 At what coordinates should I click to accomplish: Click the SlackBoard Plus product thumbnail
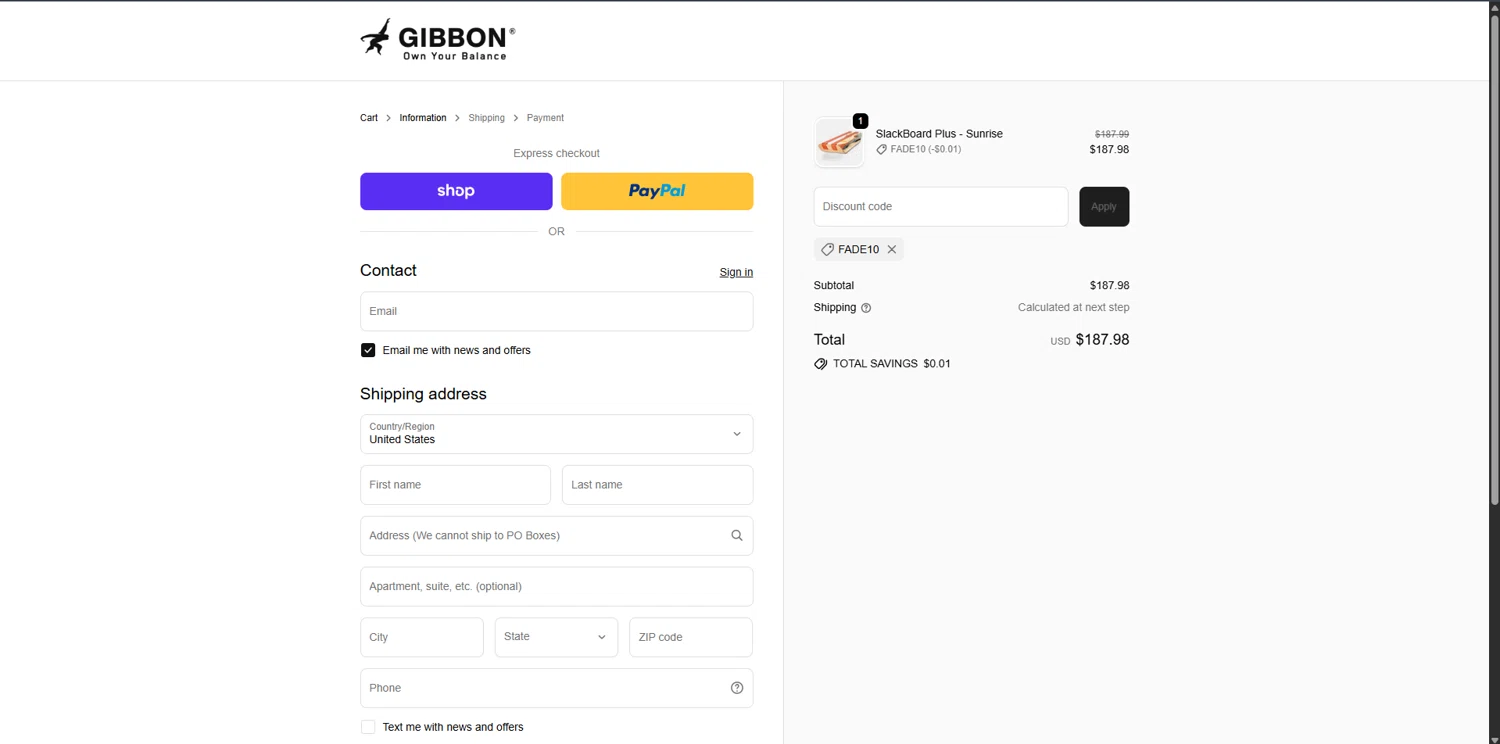point(839,142)
